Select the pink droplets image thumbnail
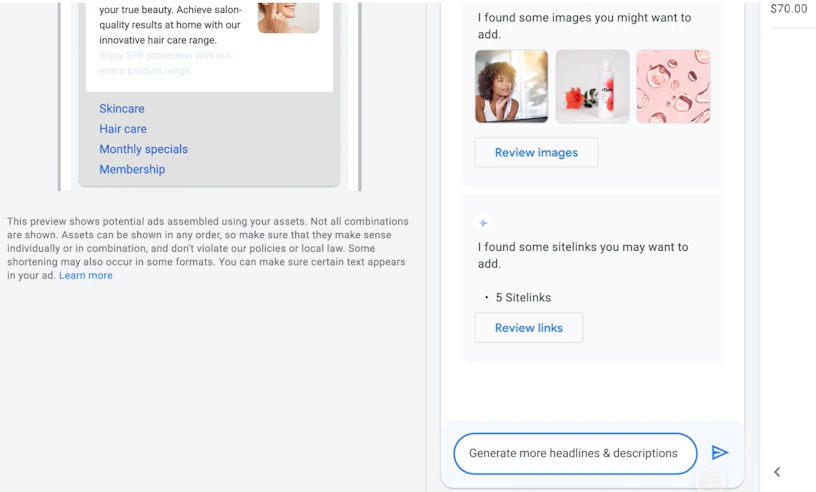 point(673,86)
